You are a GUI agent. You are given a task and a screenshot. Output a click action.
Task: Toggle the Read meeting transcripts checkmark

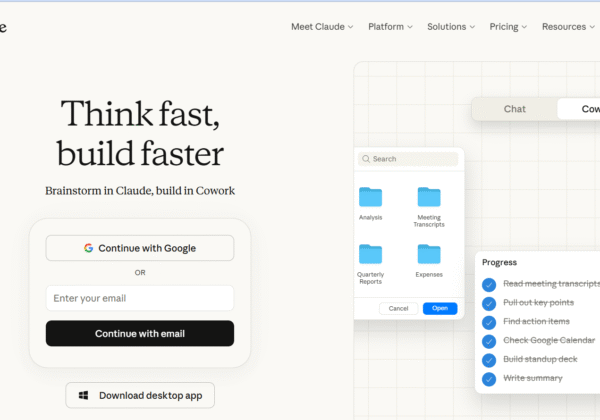(489, 284)
